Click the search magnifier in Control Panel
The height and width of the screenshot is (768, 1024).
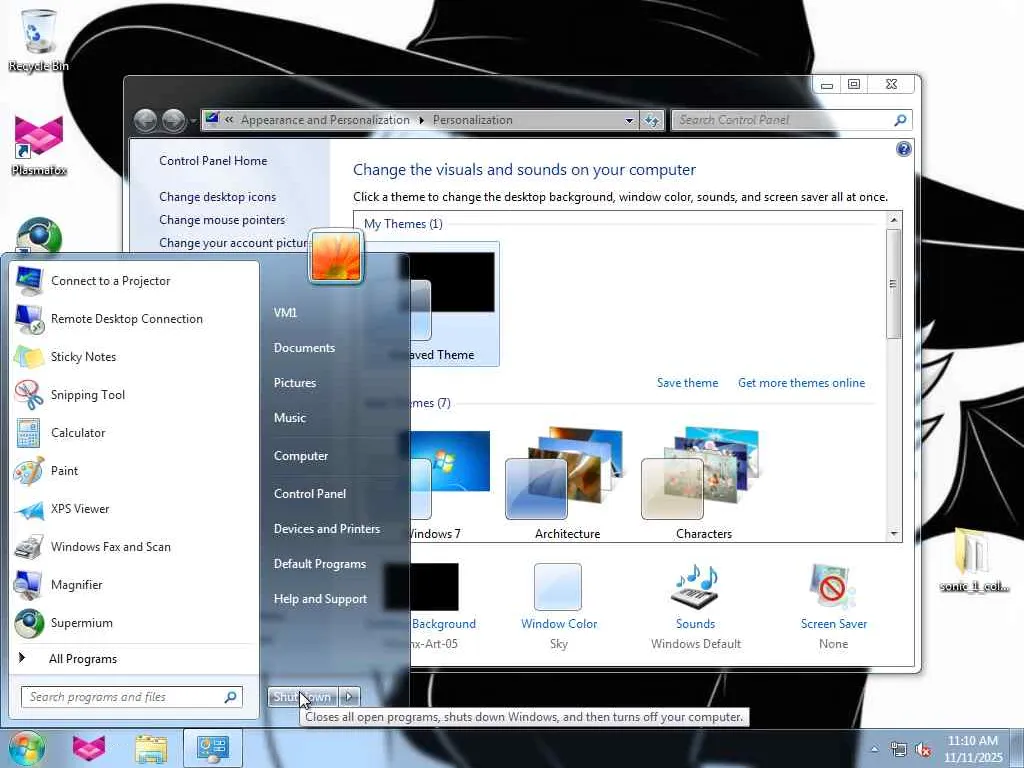click(x=900, y=120)
